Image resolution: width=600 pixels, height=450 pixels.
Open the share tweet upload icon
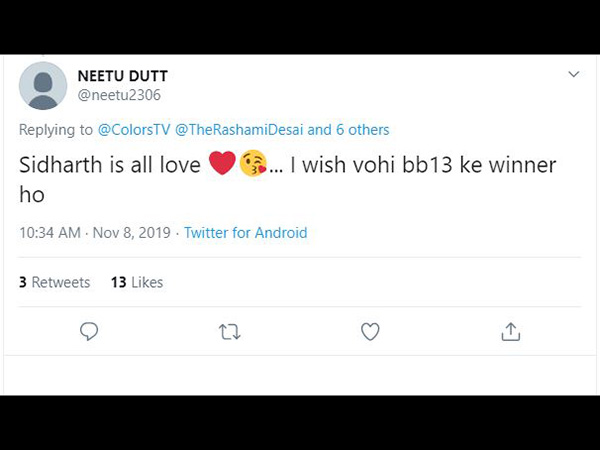[511, 331]
